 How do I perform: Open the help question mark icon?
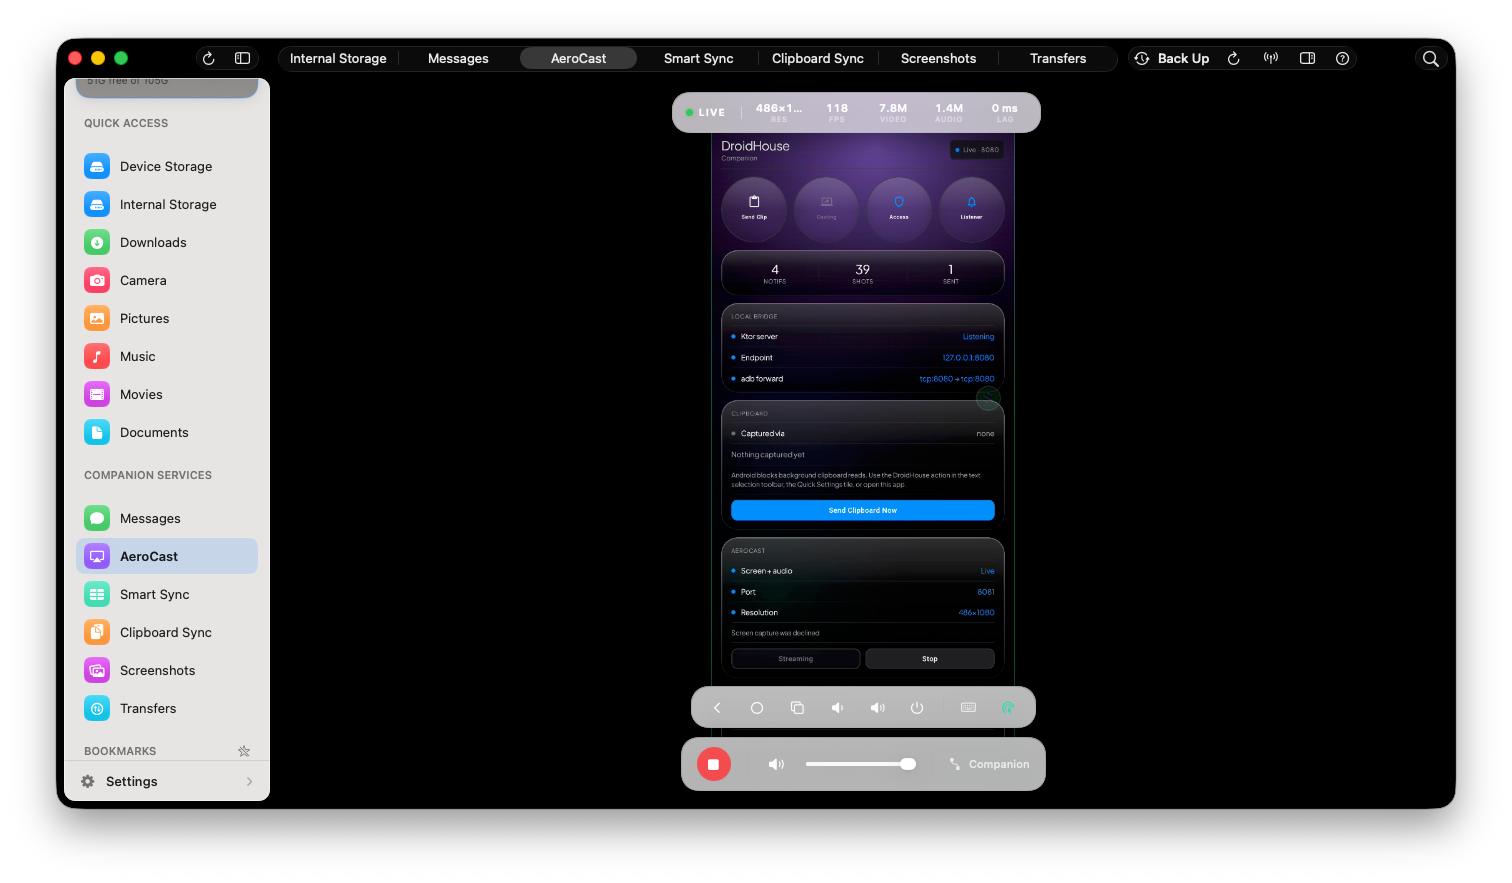point(1343,59)
